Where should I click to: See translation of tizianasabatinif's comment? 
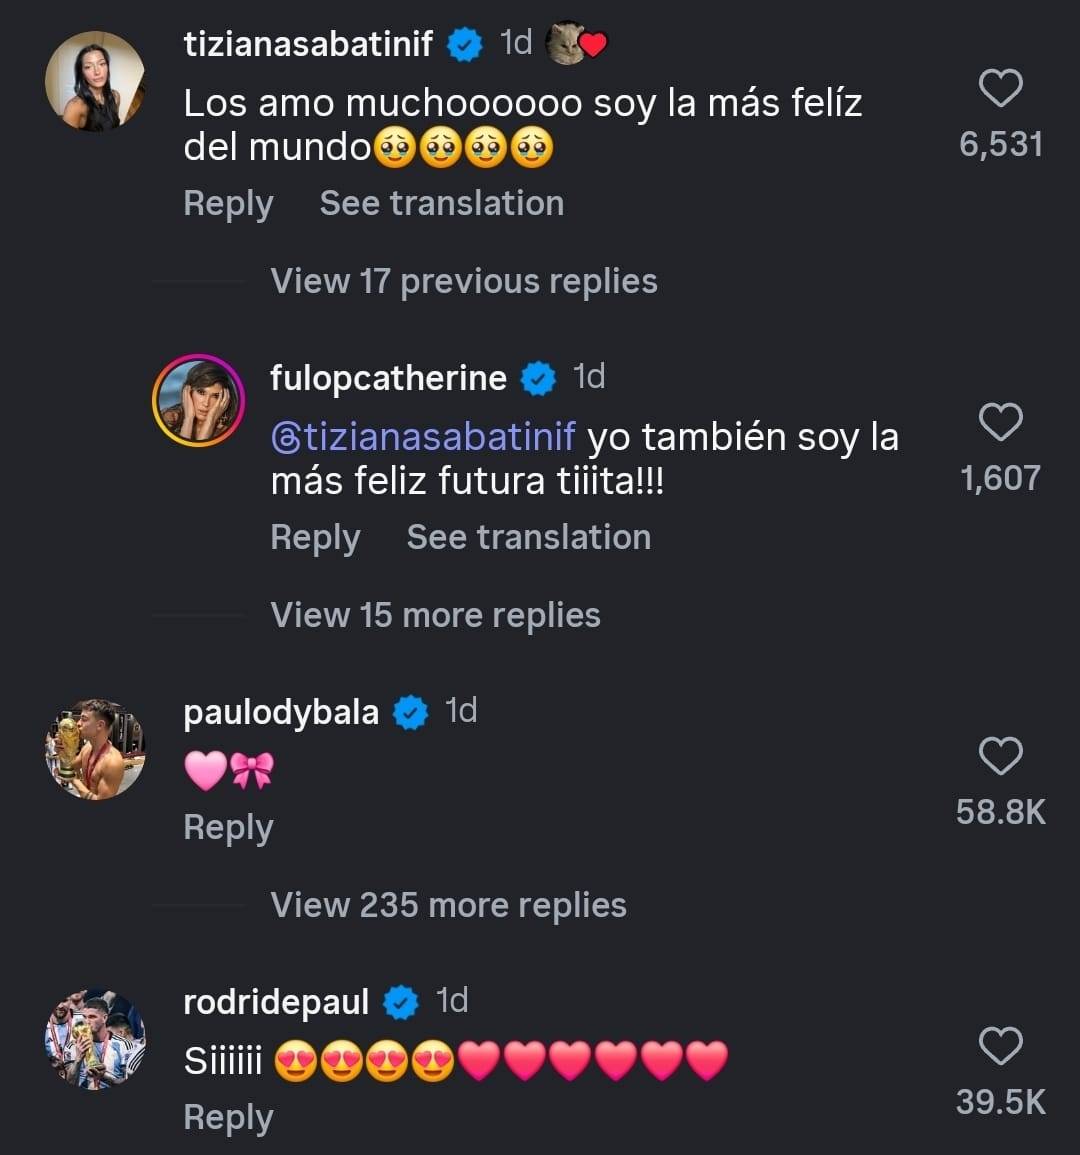(x=441, y=204)
